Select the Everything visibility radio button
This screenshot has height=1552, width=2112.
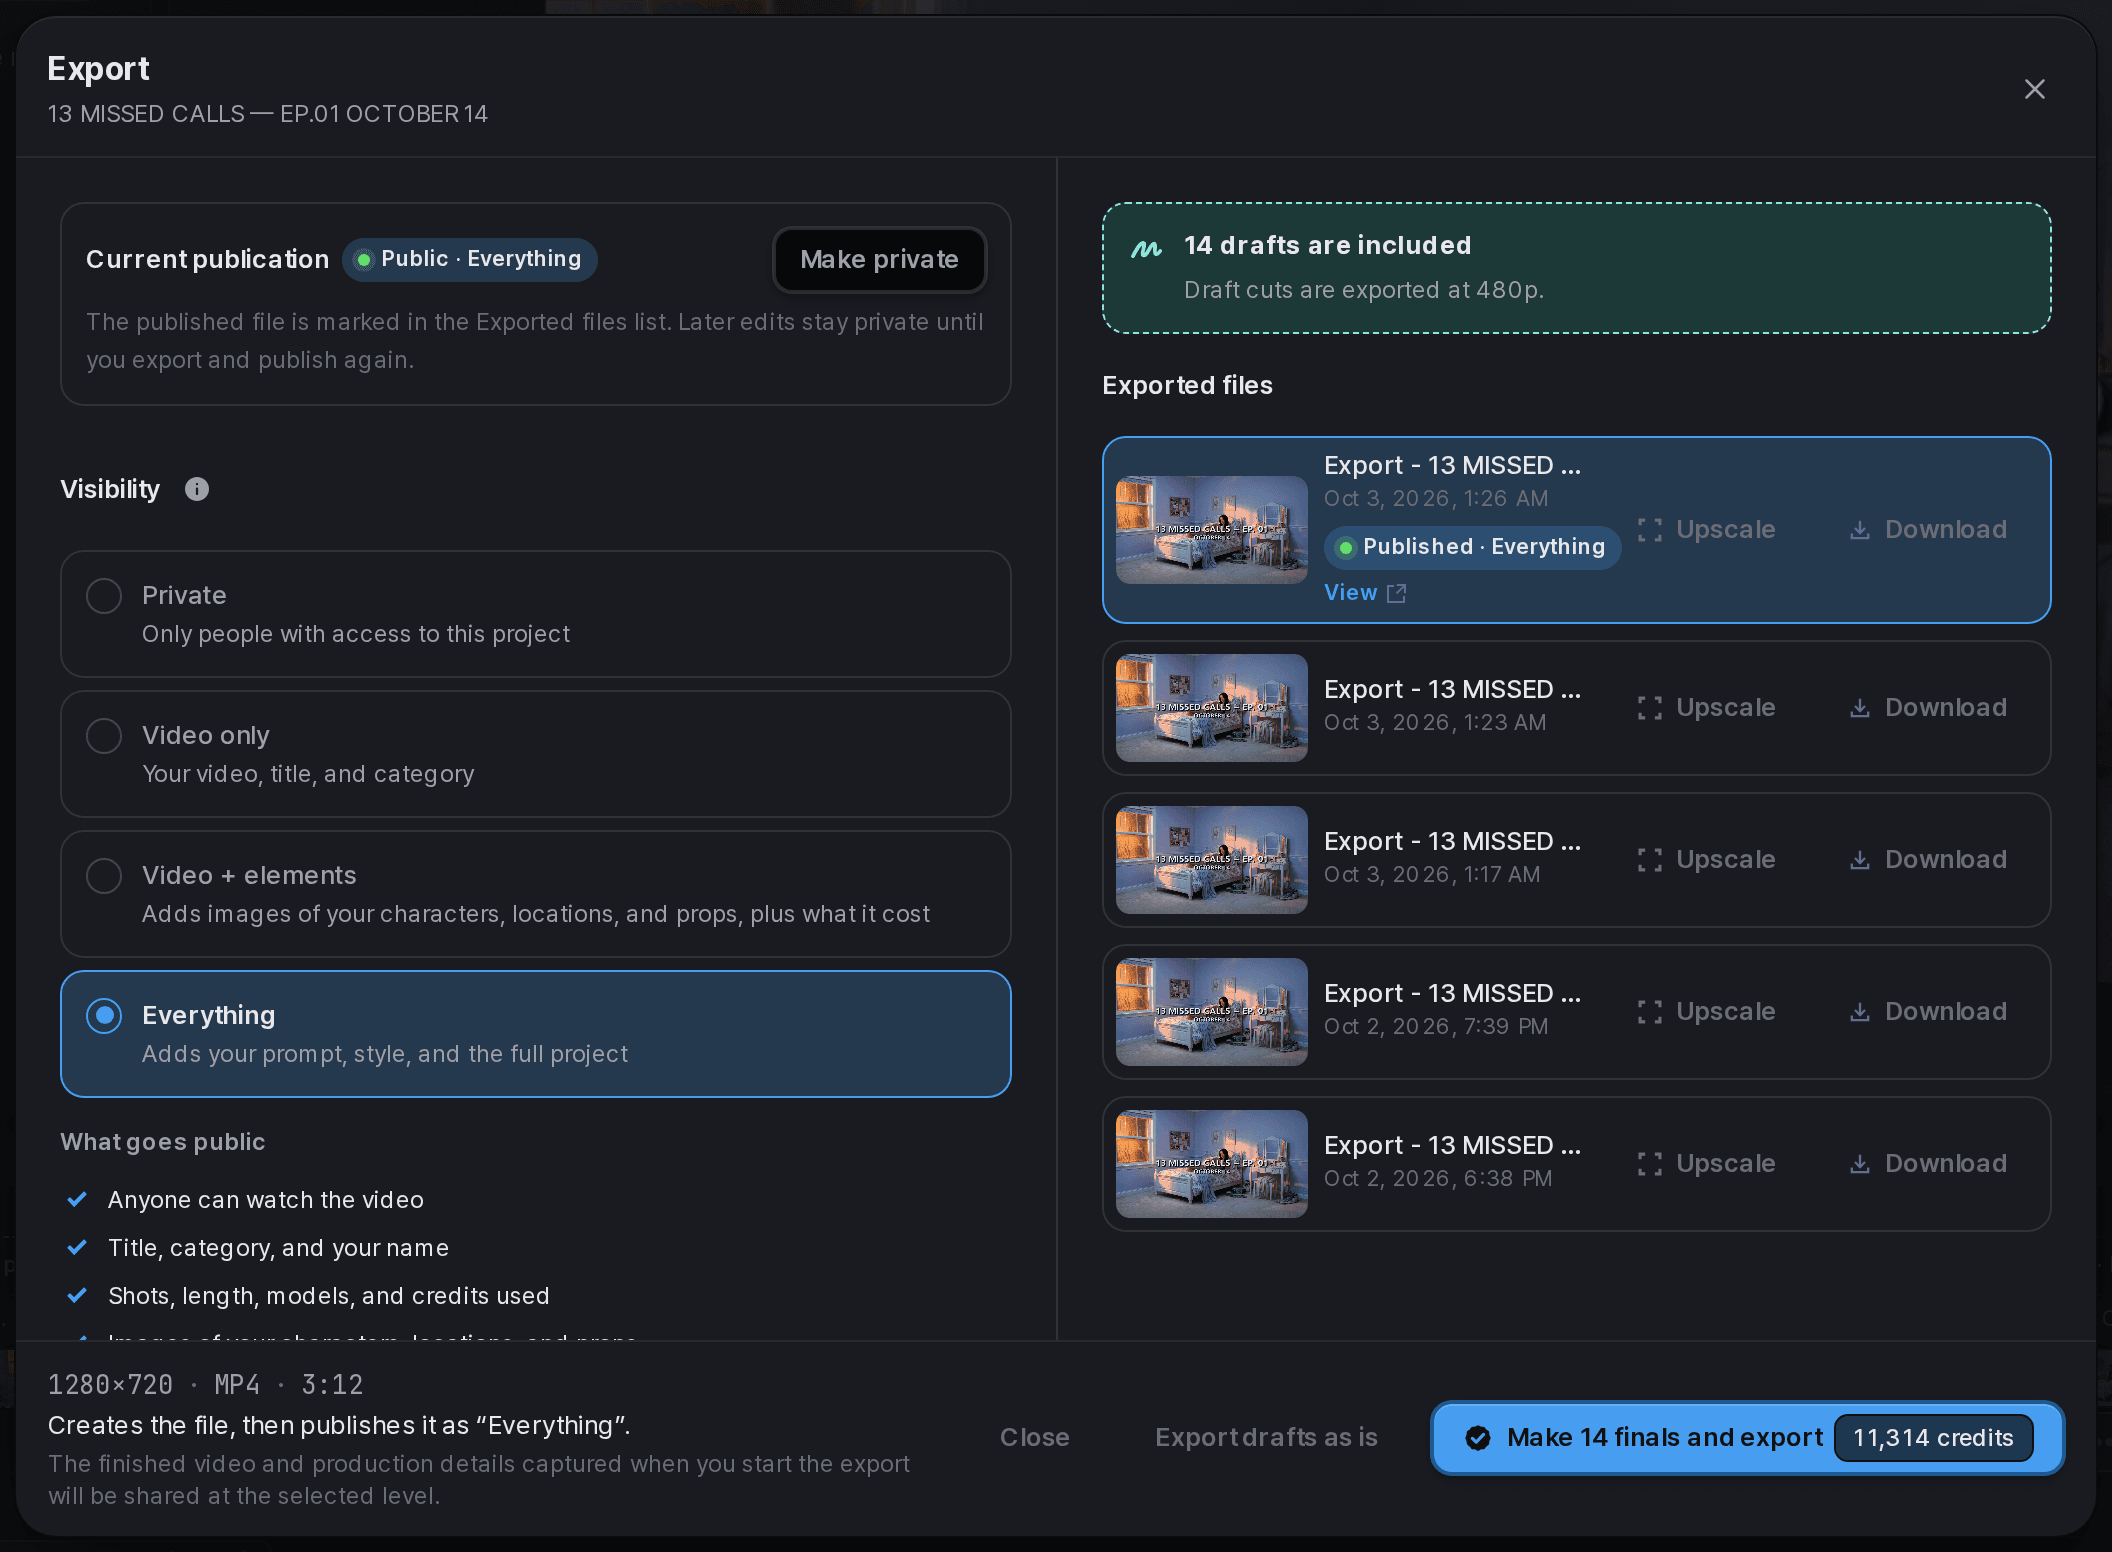pos(104,1016)
